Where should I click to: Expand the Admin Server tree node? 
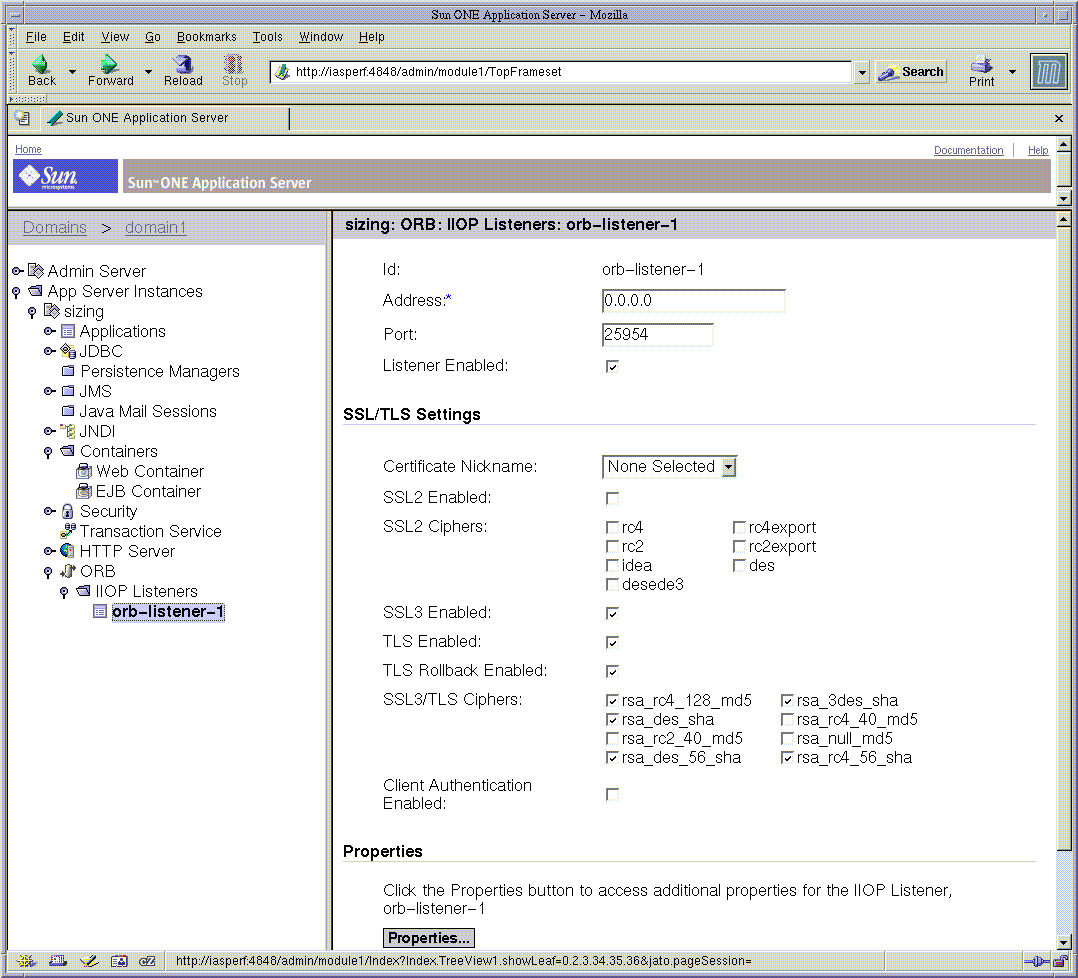[x=17, y=271]
